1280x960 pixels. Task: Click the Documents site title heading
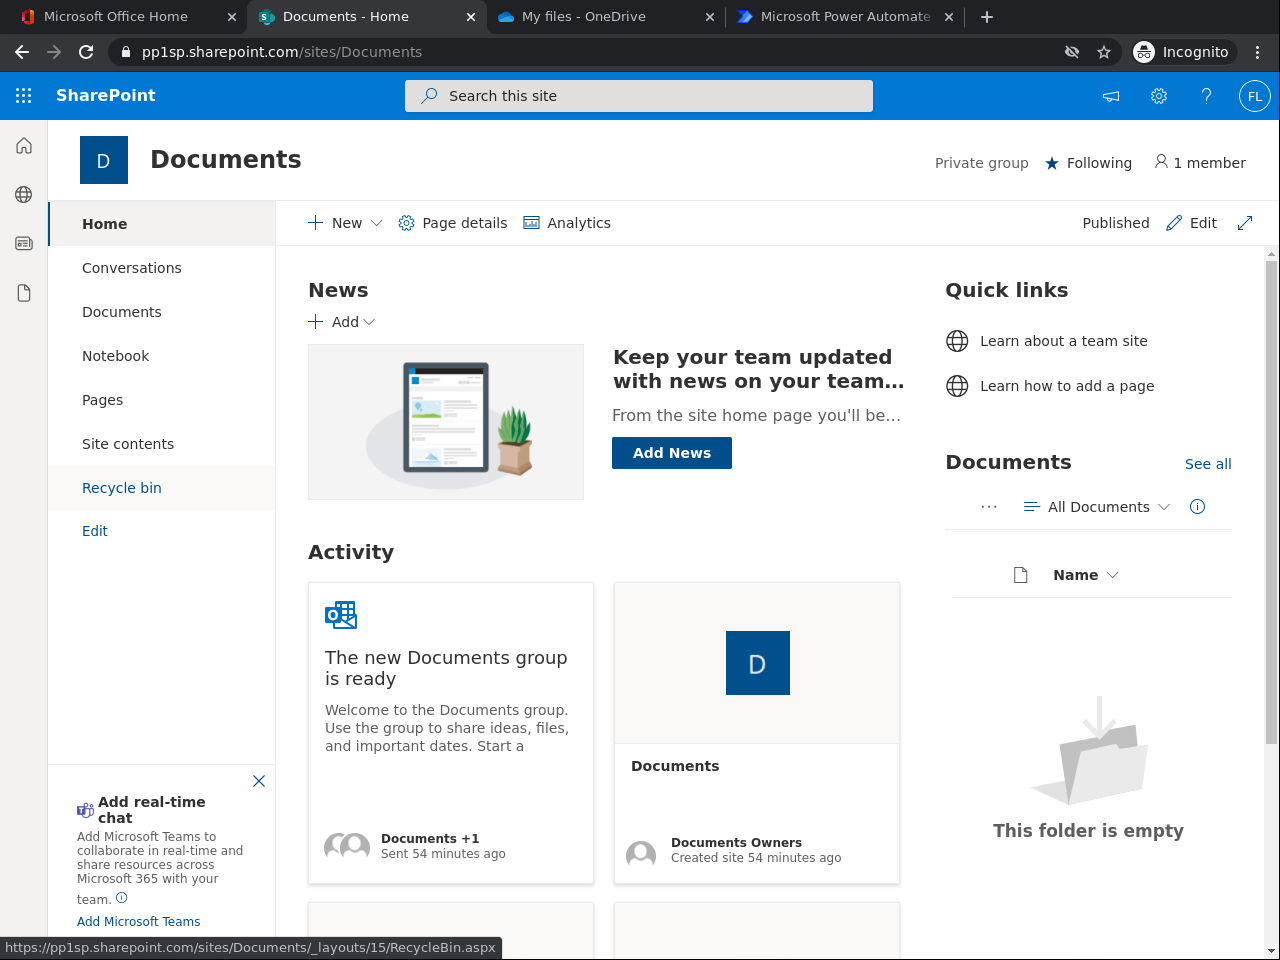click(x=226, y=160)
